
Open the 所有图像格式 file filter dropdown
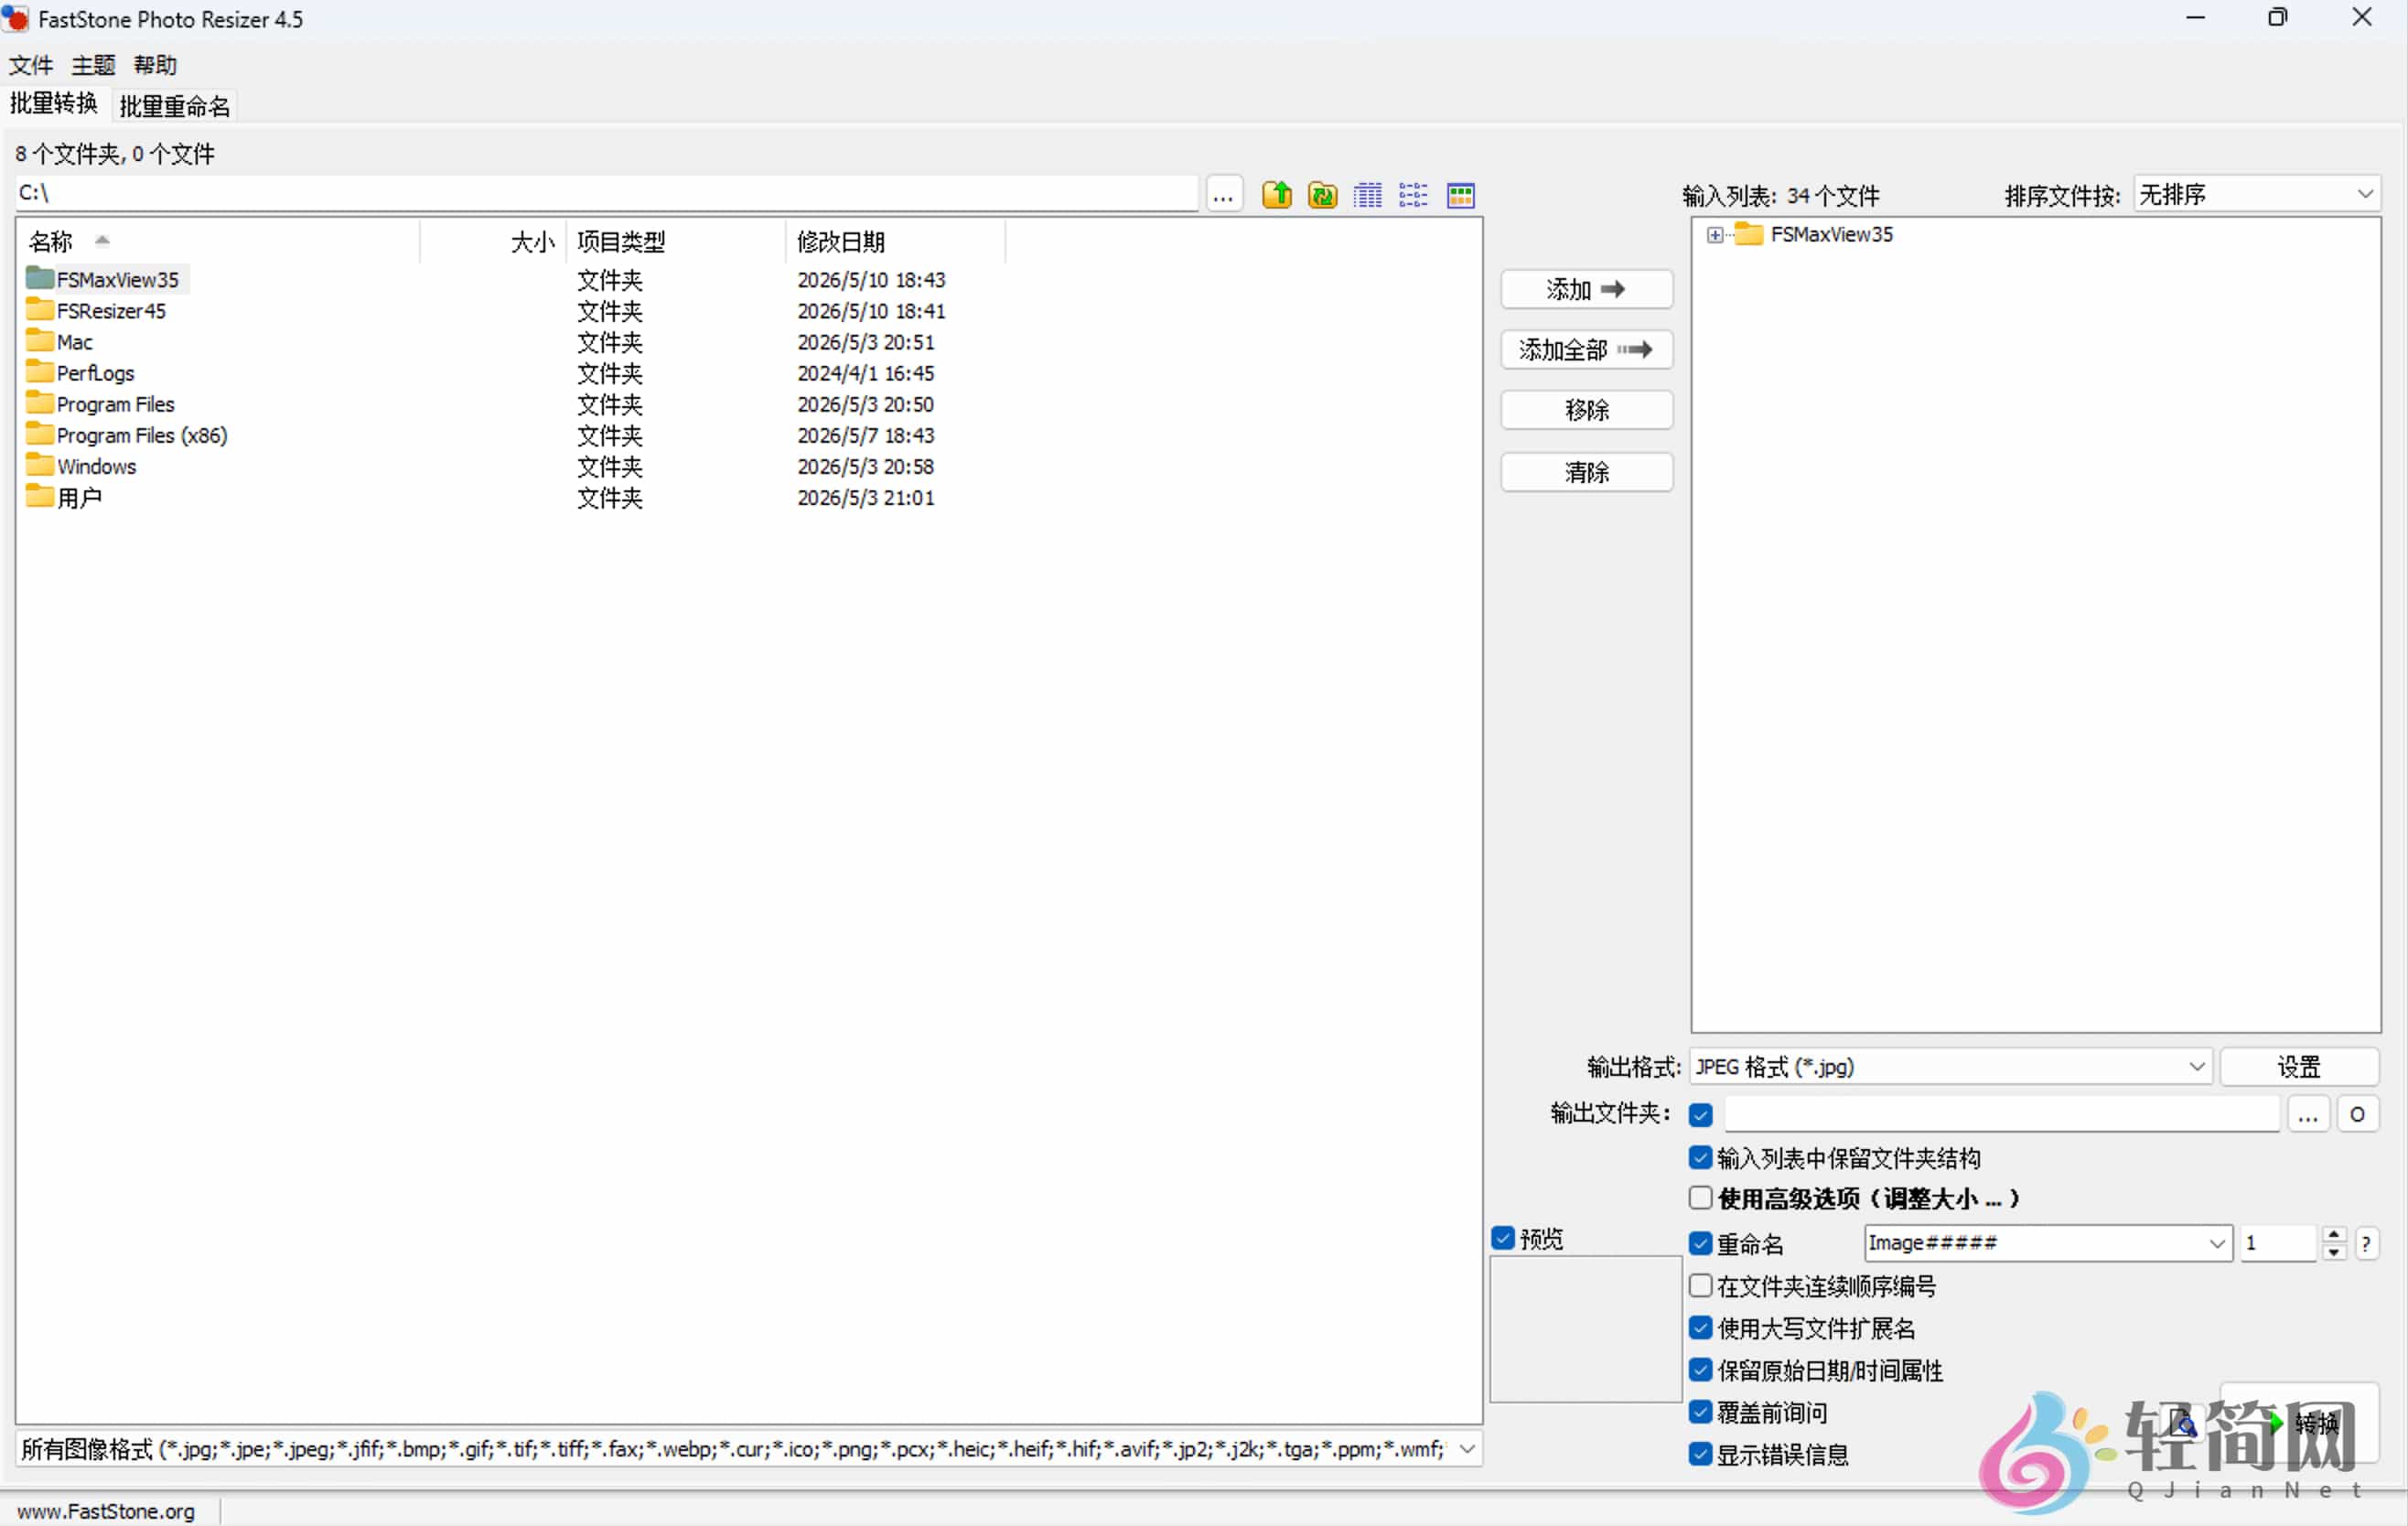point(749,1449)
